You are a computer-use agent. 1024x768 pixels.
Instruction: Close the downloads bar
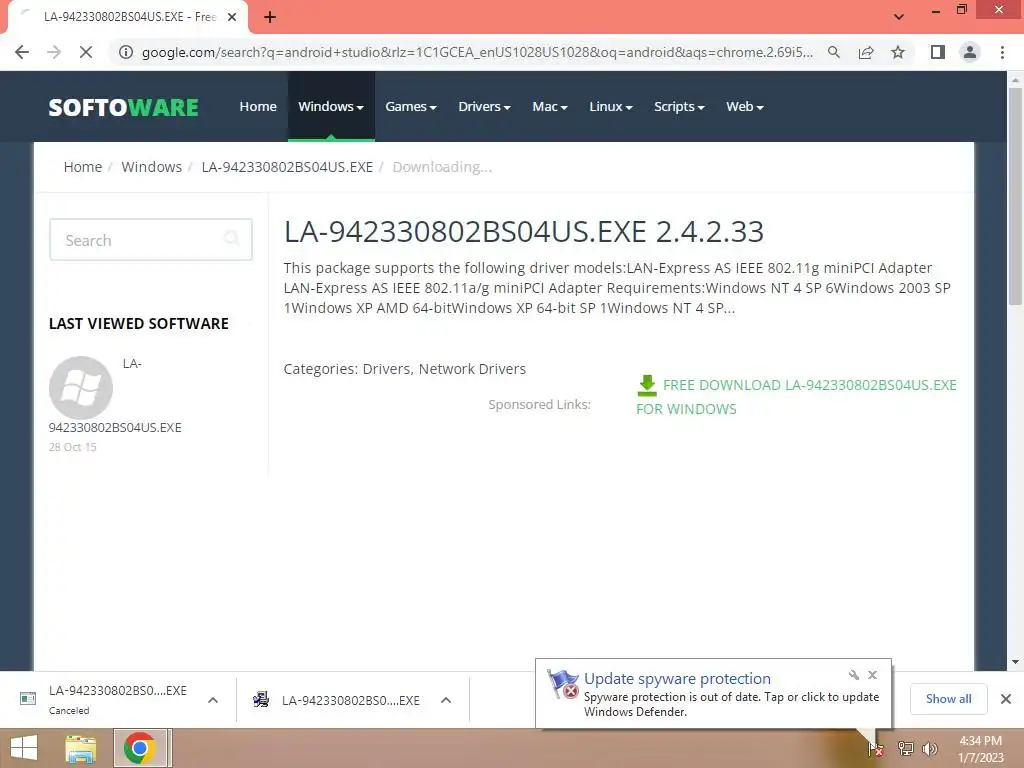(1006, 699)
